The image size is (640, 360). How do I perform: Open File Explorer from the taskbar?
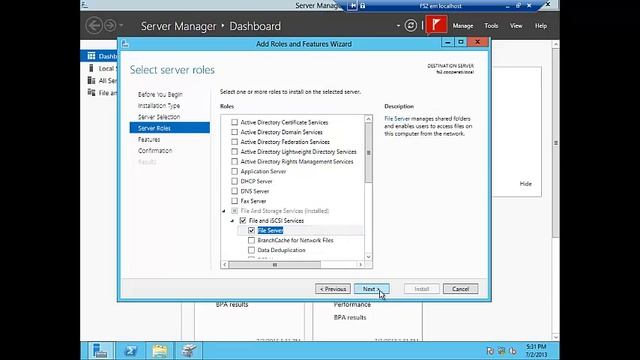160,351
